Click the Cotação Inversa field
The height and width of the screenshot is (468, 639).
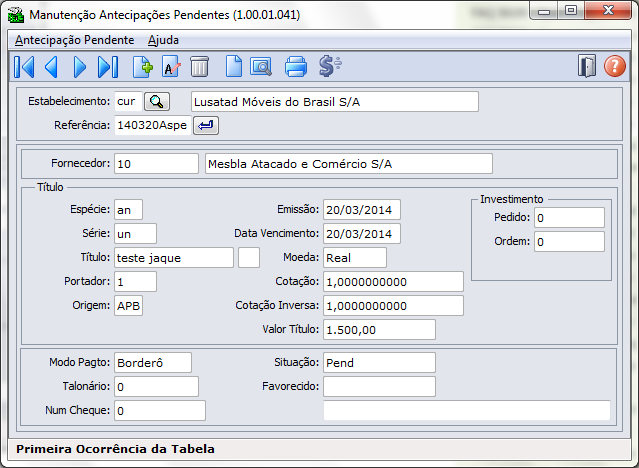[393, 306]
